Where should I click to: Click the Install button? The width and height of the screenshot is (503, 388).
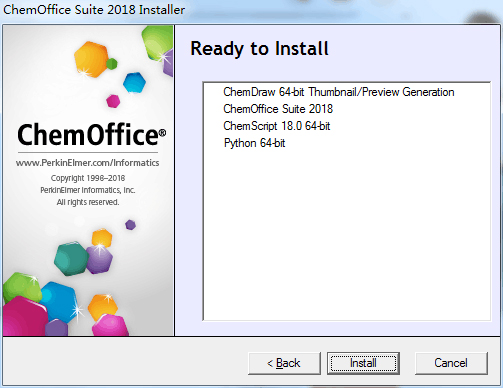coord(363,363)
